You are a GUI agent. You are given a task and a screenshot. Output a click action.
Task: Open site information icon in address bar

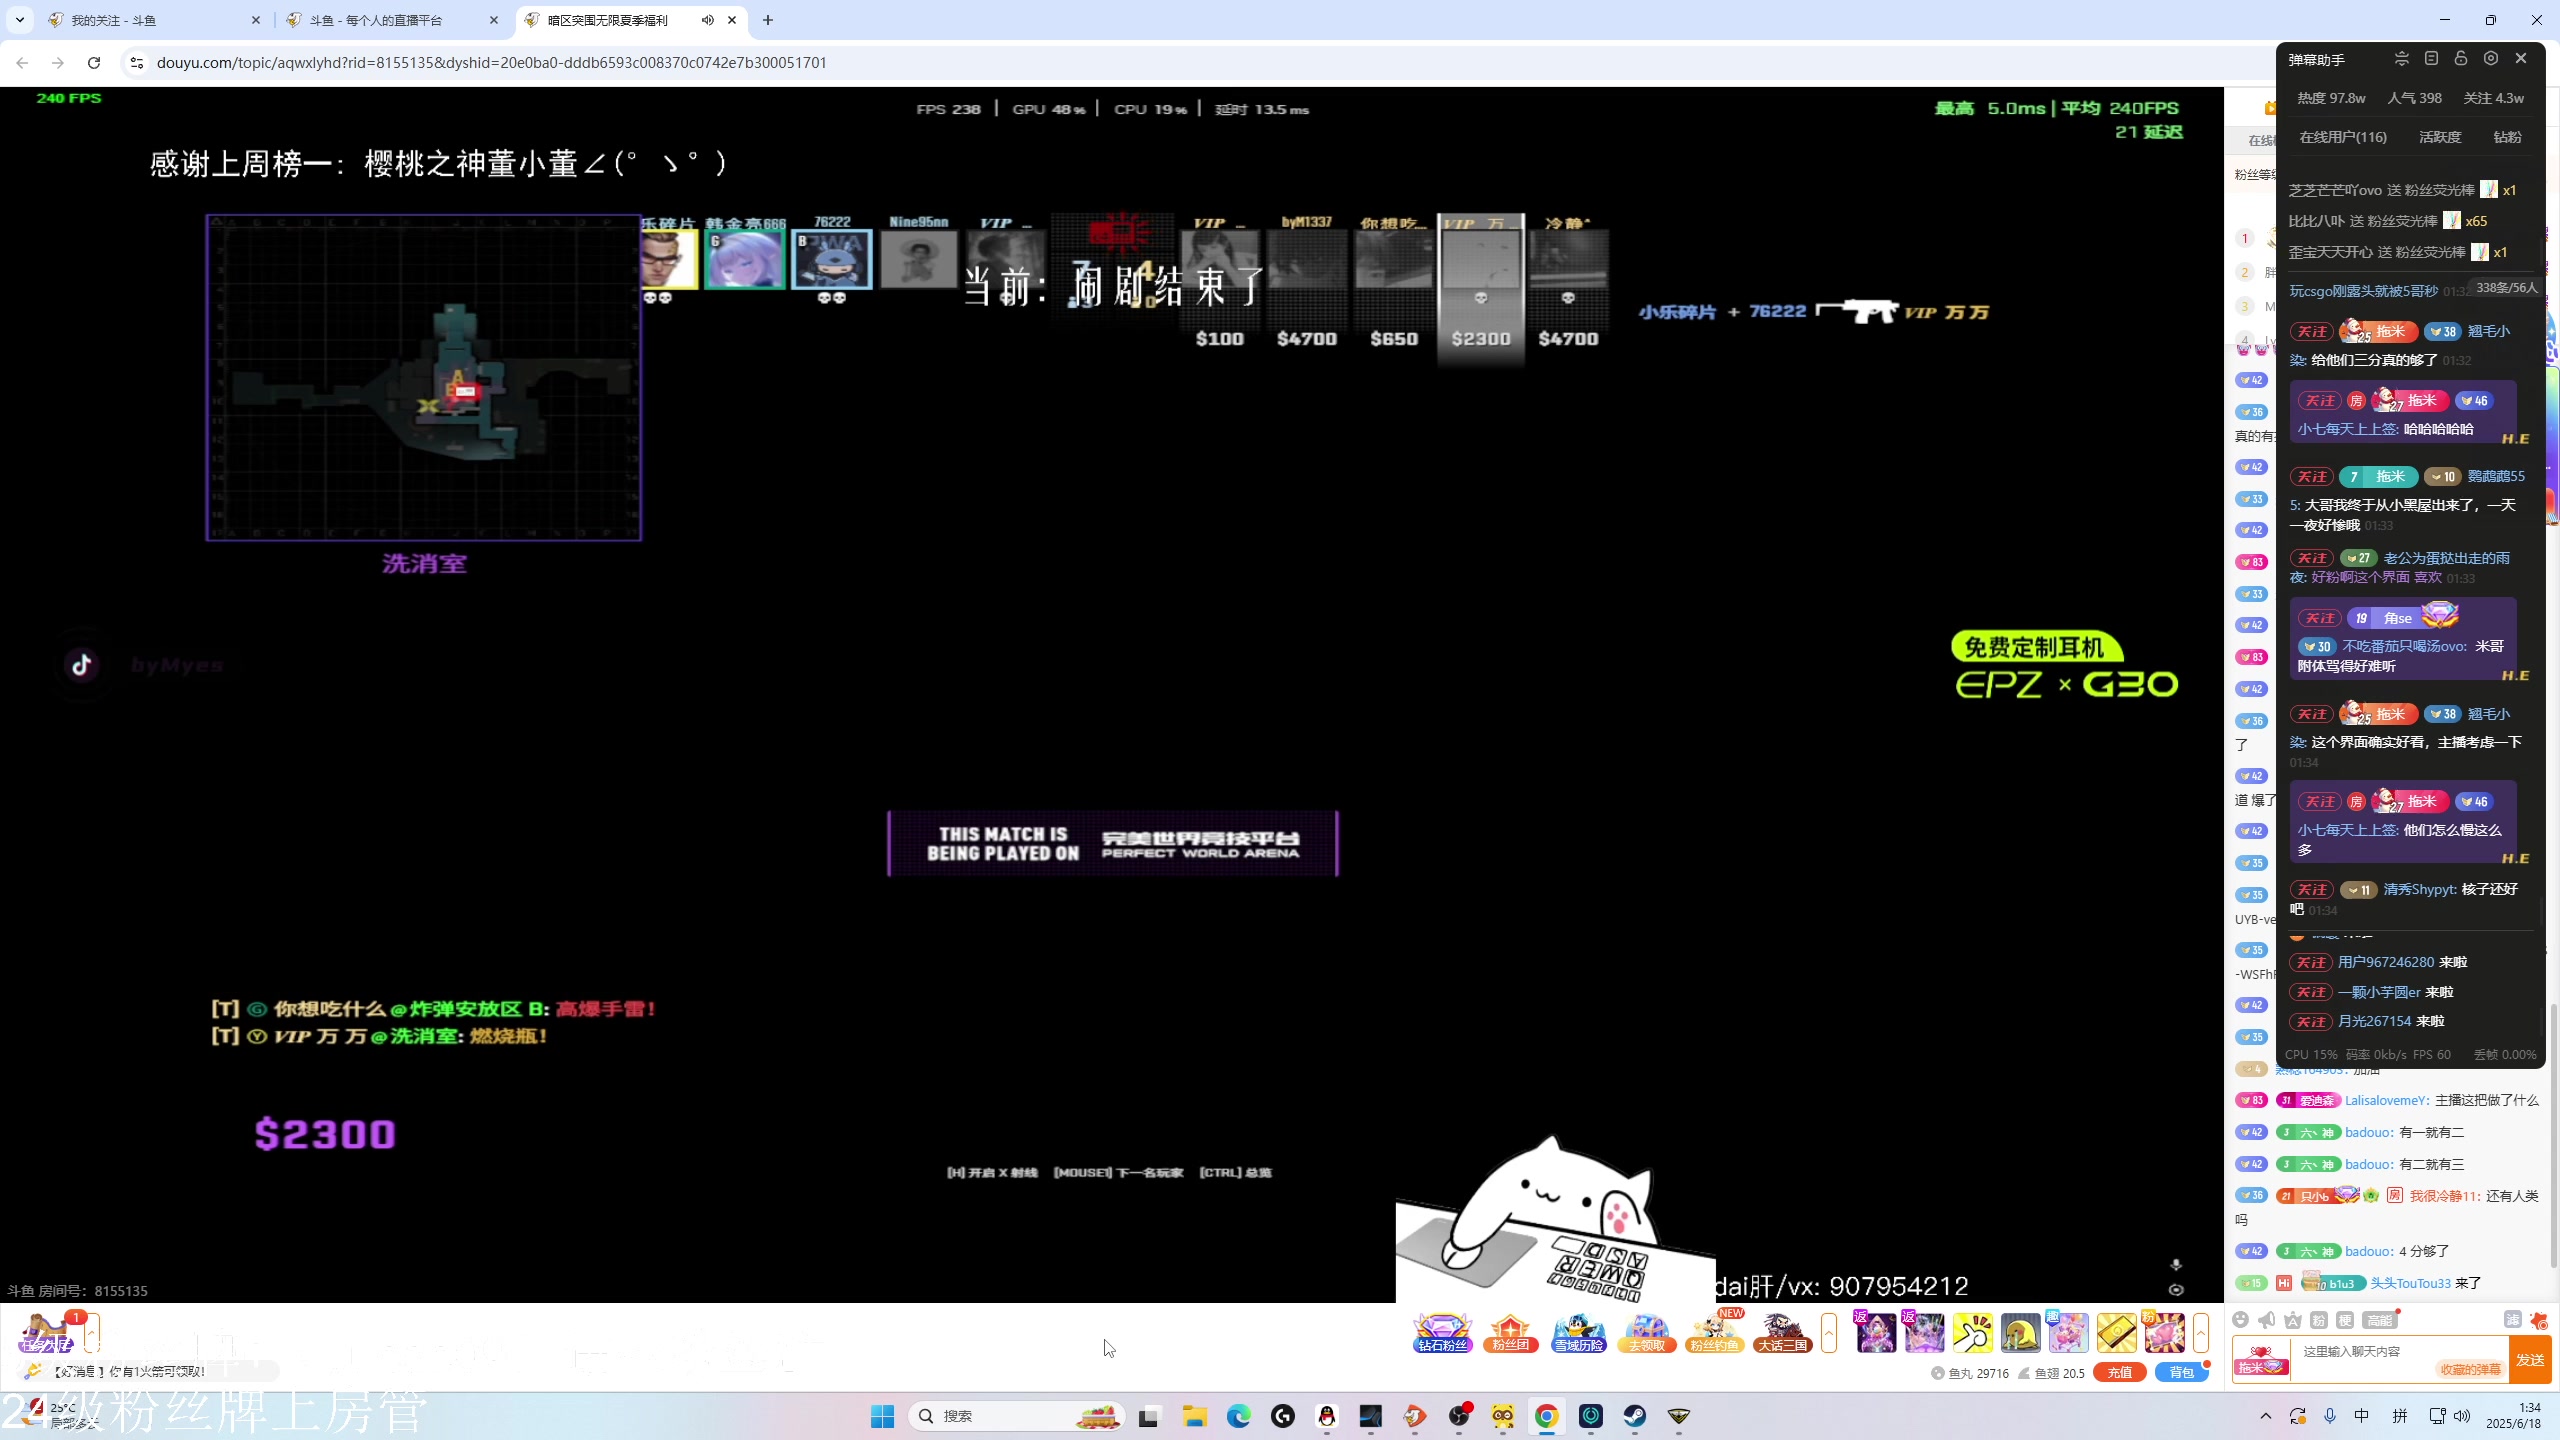(x=137, y=62)
